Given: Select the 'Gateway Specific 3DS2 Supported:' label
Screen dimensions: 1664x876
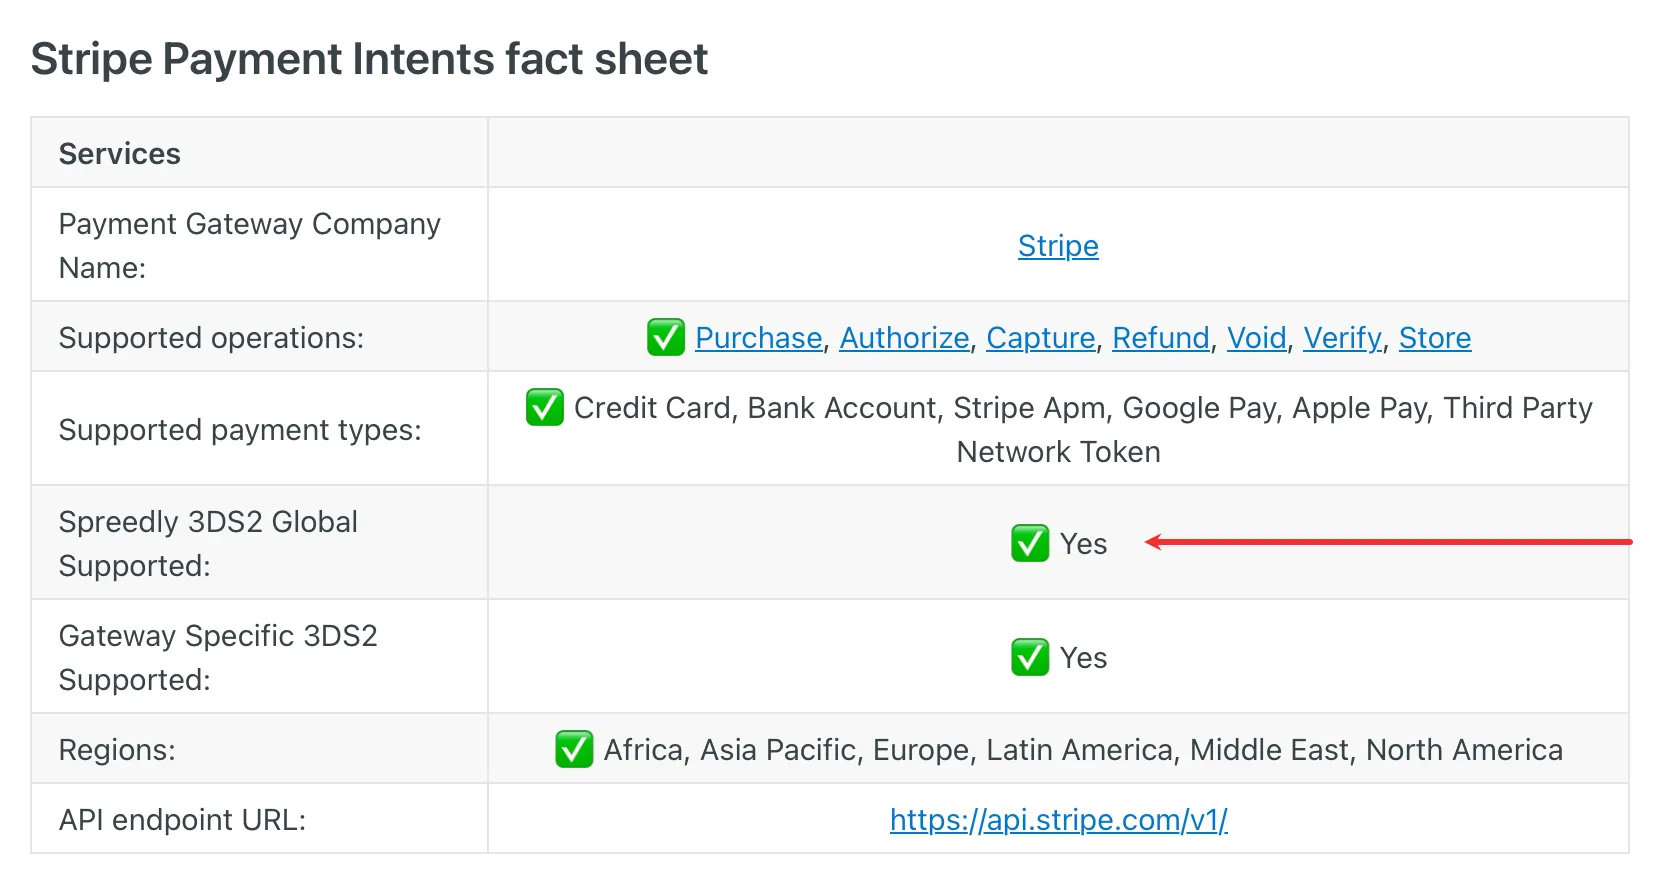Looking at the screenshot, I should point(218,658).
